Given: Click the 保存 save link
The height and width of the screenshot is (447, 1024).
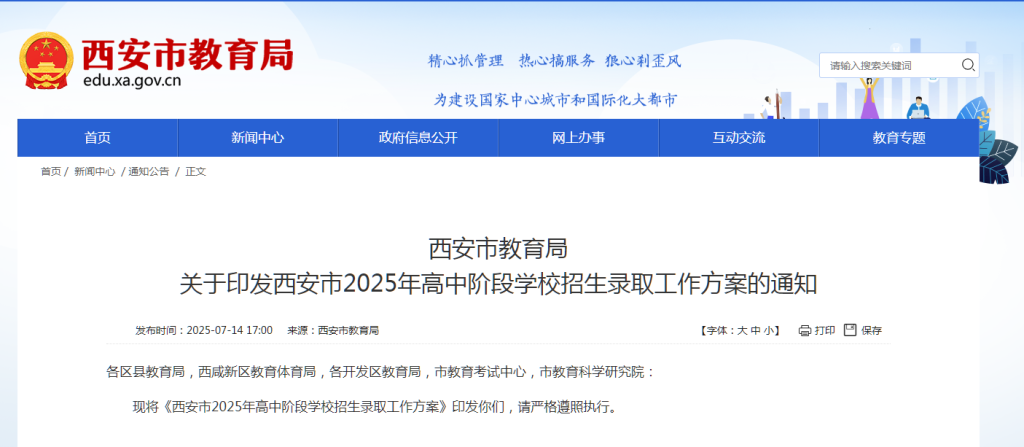Looking at the screenshot, I should 871,330.
